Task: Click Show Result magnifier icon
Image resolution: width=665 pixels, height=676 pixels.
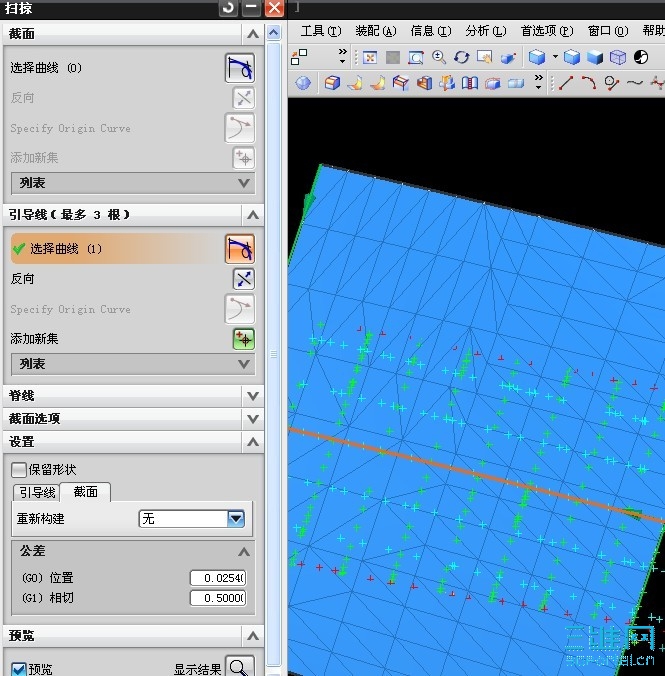Action: point(240,667)
